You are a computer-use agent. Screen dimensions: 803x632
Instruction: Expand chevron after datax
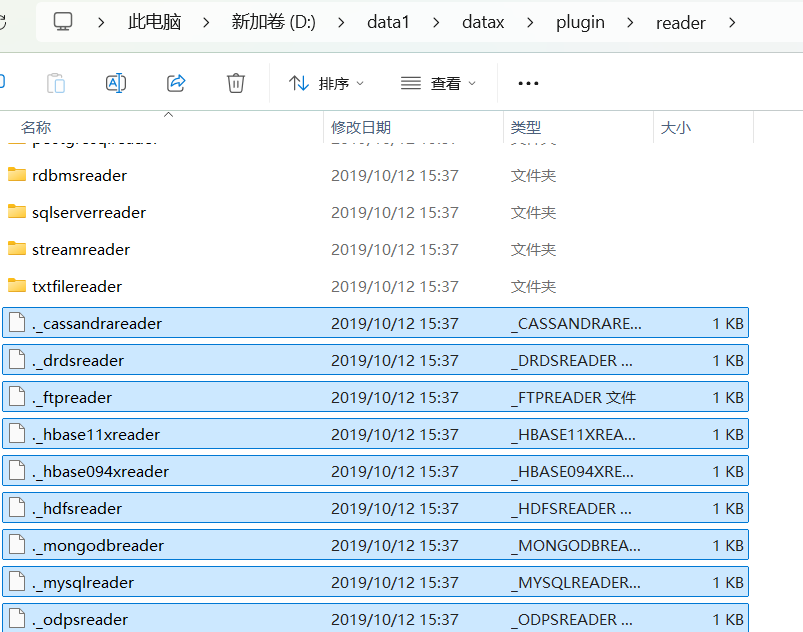(530, 23)
